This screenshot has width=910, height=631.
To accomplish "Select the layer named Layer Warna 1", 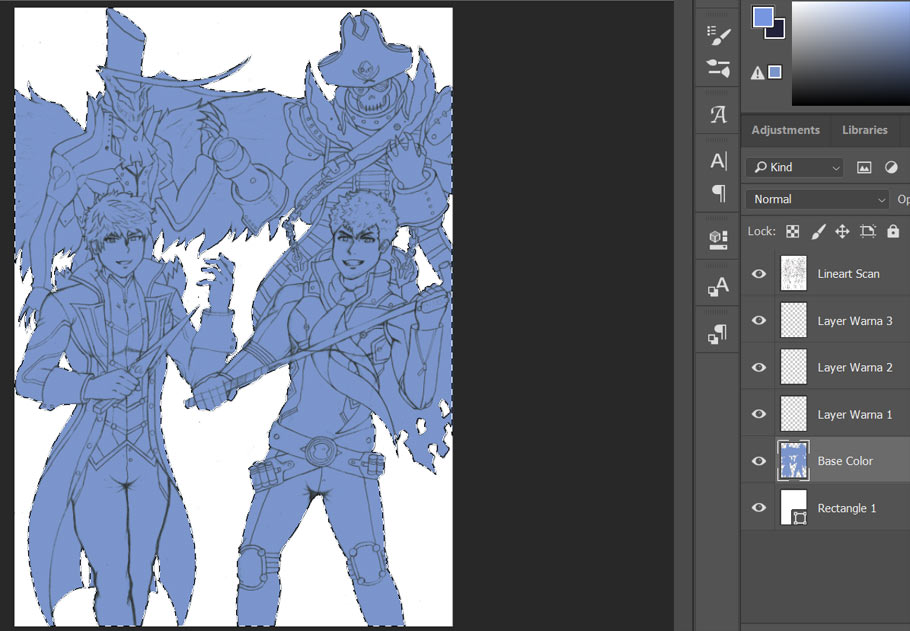I will 855,414.
